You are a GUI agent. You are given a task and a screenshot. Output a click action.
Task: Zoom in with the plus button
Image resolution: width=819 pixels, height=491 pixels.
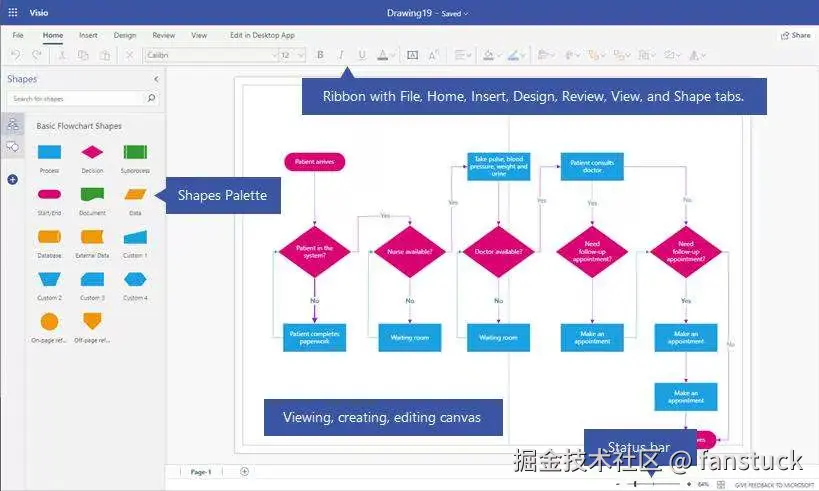pos(689,485)
